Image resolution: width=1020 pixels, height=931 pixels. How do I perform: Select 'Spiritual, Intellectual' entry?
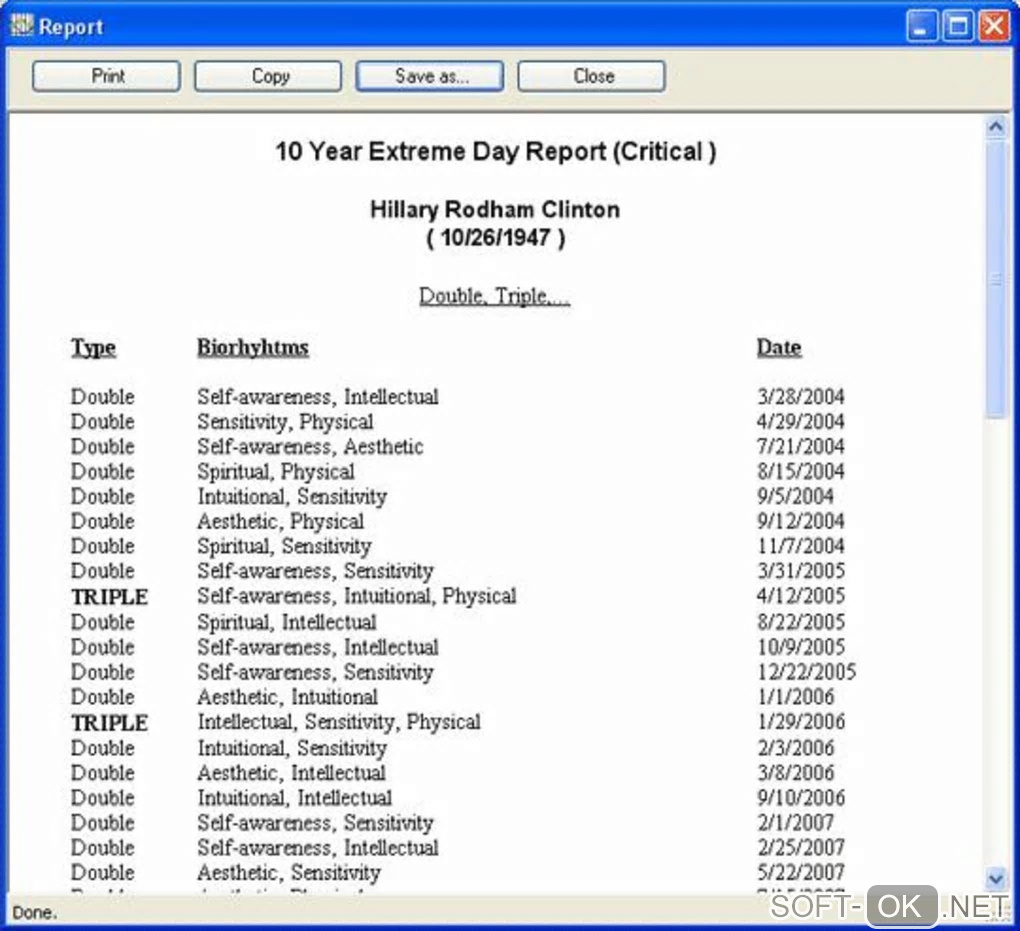[287, 622]
